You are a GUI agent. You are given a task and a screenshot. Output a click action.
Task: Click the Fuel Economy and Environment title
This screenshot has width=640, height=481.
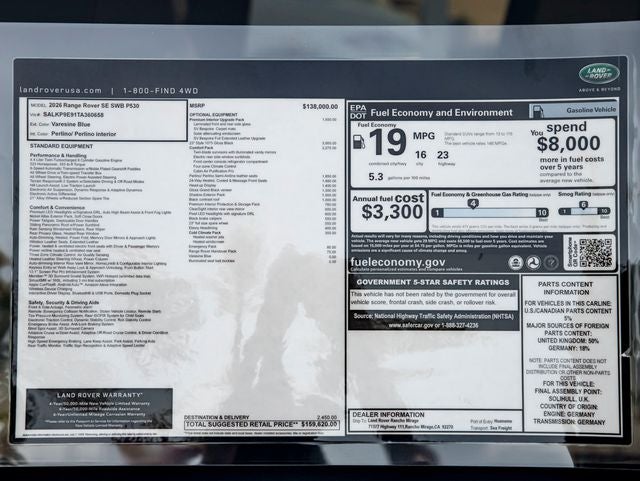(441, 113)
